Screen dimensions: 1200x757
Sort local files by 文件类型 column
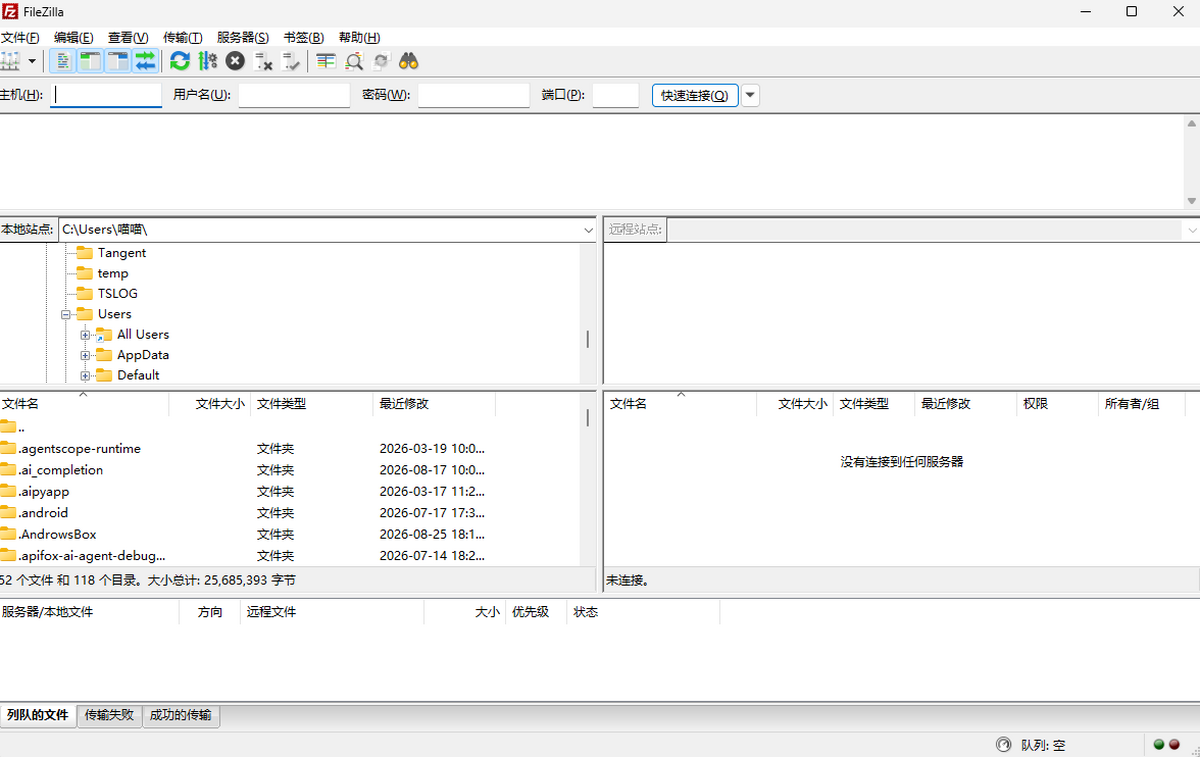tap(312, 404)
